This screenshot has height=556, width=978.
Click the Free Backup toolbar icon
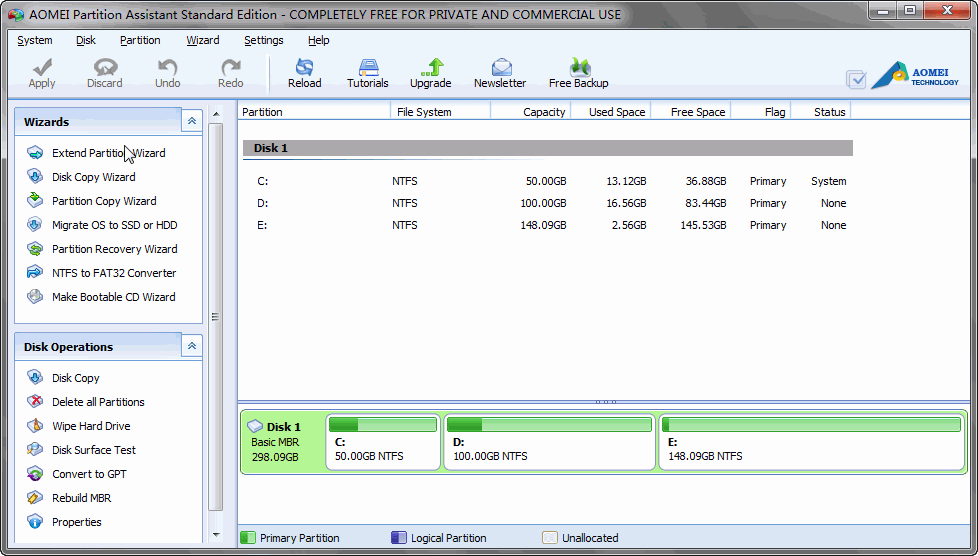coord(579,67)
